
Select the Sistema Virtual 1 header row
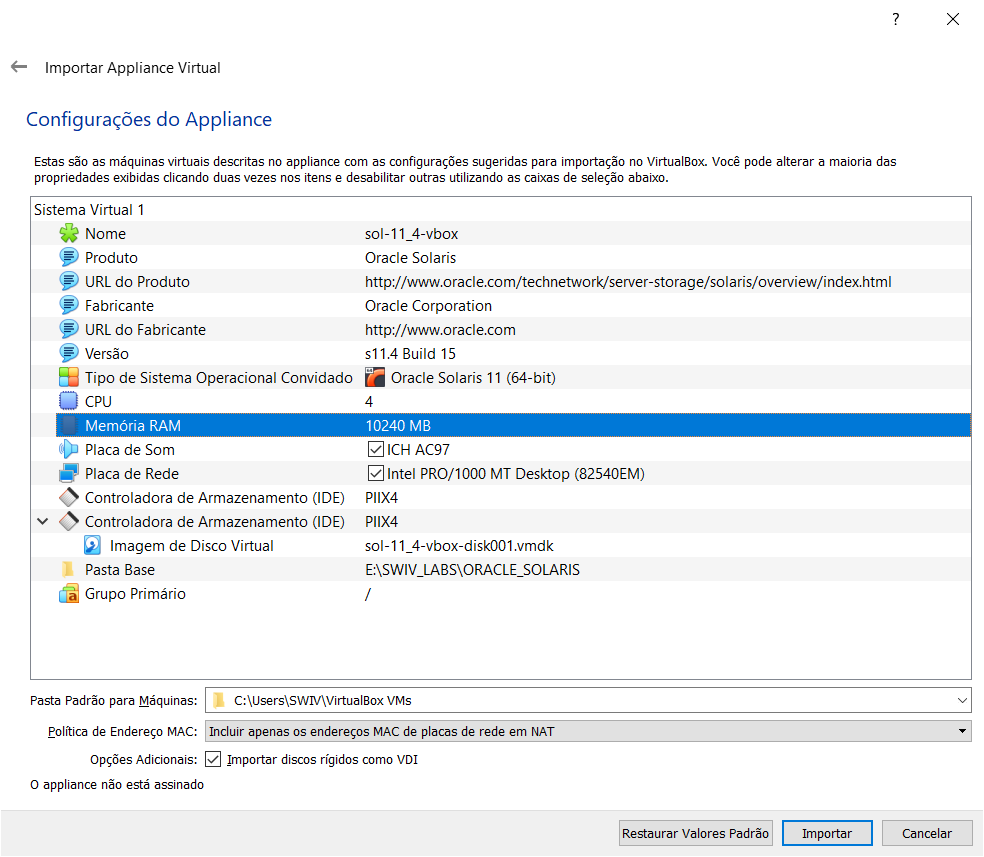[501, 210]
